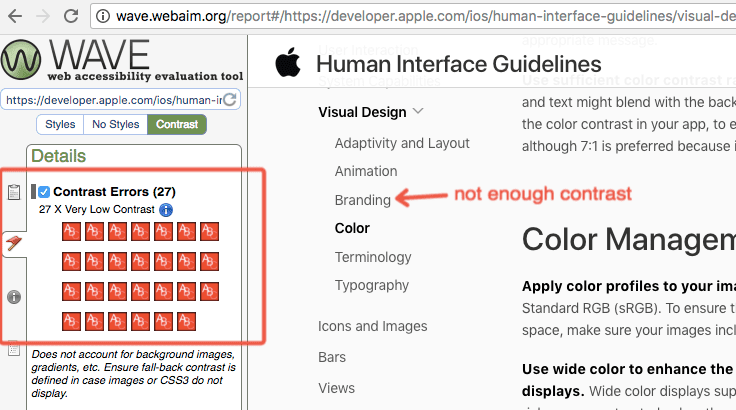Open the Typography navigation link
The height and width of the screenshot is (410, 736).
coord(372,285)
